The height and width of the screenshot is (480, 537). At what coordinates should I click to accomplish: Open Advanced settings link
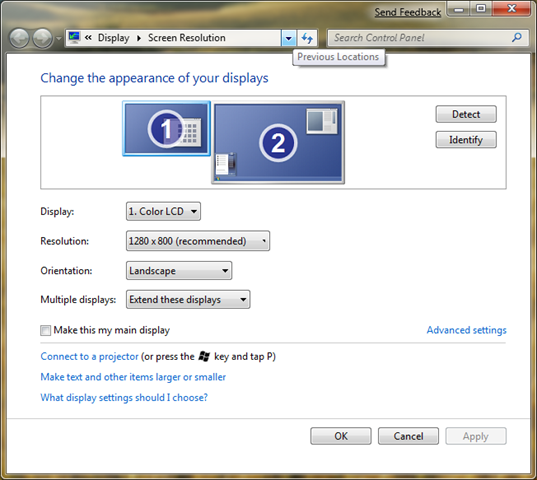tap(466, 330)
